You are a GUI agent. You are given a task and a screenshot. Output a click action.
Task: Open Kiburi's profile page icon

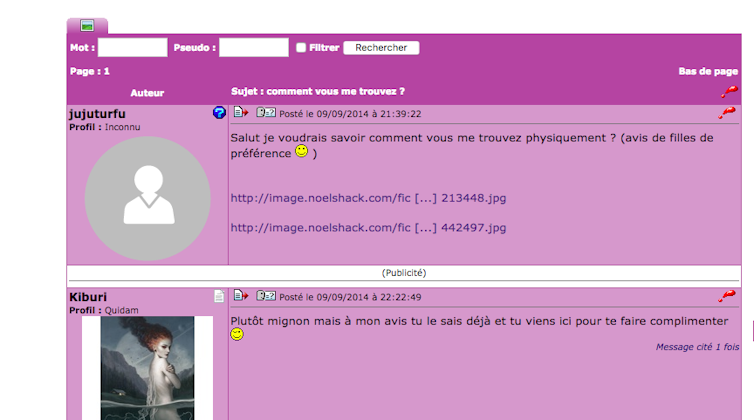point(220,296)
